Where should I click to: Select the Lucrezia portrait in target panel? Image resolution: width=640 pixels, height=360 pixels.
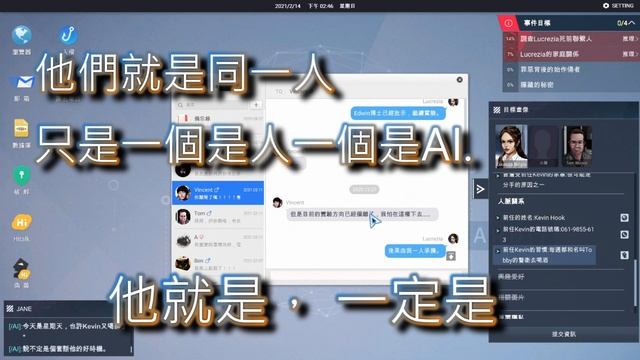click(511, 147)
